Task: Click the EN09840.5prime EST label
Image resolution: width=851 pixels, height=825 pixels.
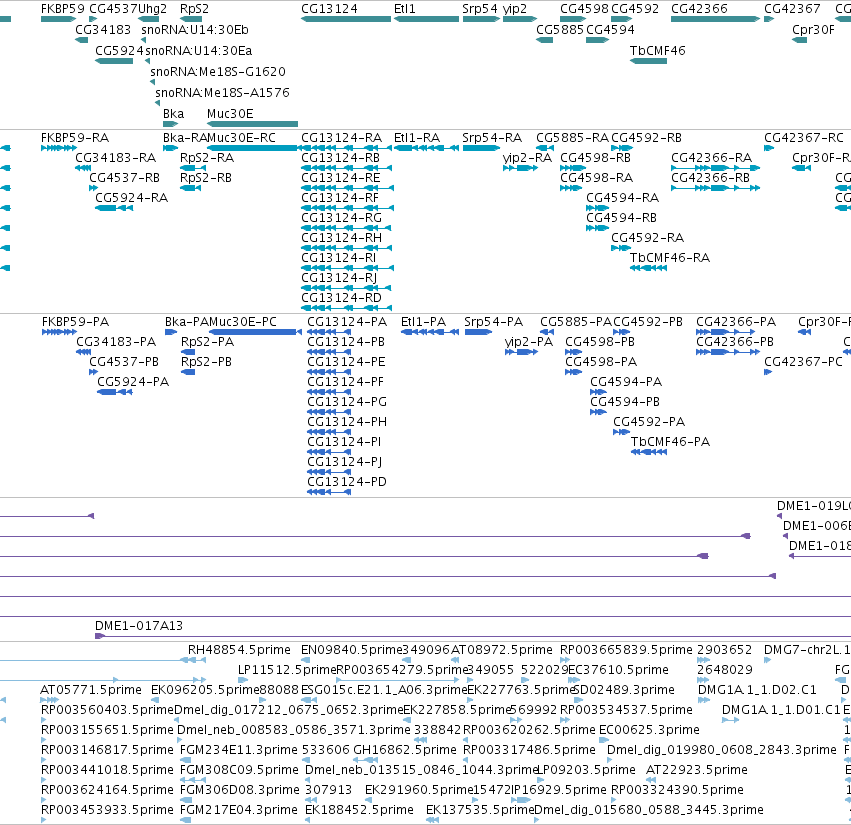Action: click(x=352, y=650)
